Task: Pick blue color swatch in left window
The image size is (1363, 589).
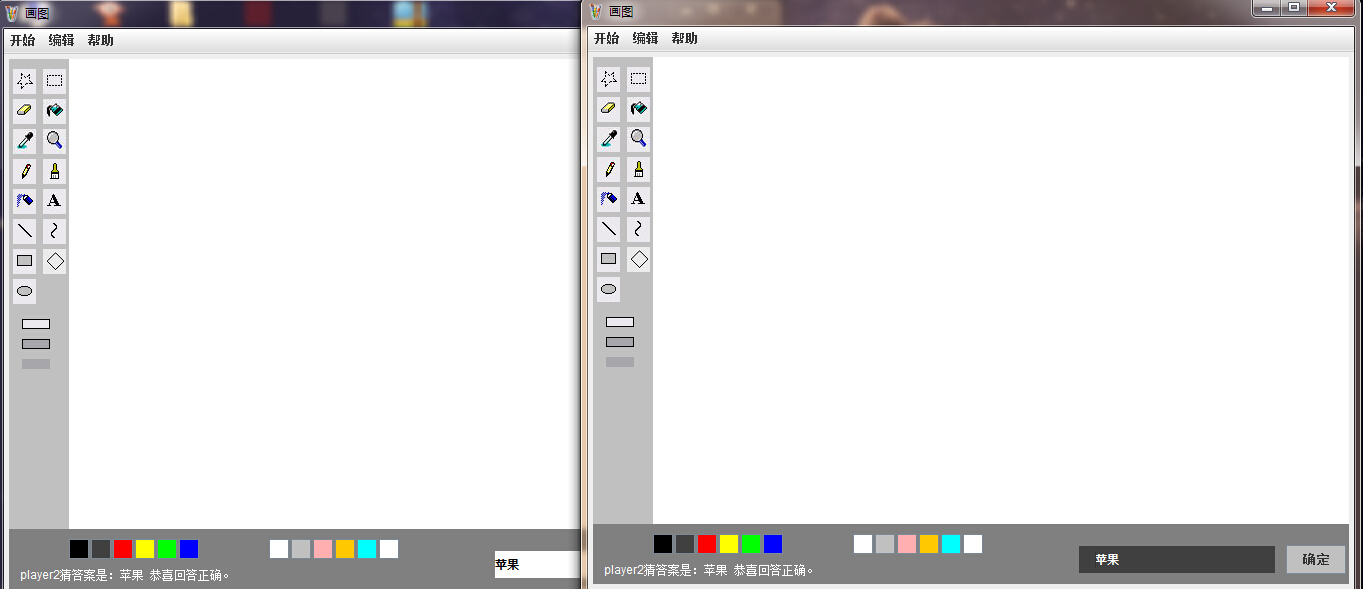Action: click(x=189, y=549)
